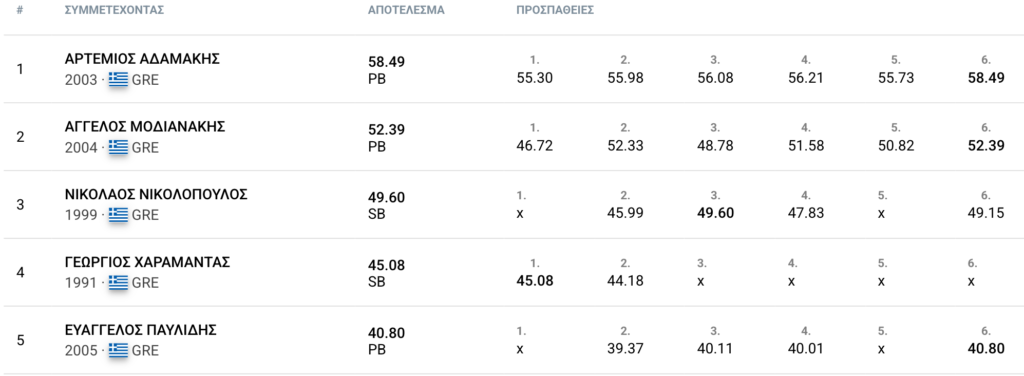Click the Greek flag under ΓΕΩΡΓΙΟΣ ΧΑΡΑΜΑΝΤΑΣ
The height and width of the screenshot is (376, 1024).
(x=118, y=283)
